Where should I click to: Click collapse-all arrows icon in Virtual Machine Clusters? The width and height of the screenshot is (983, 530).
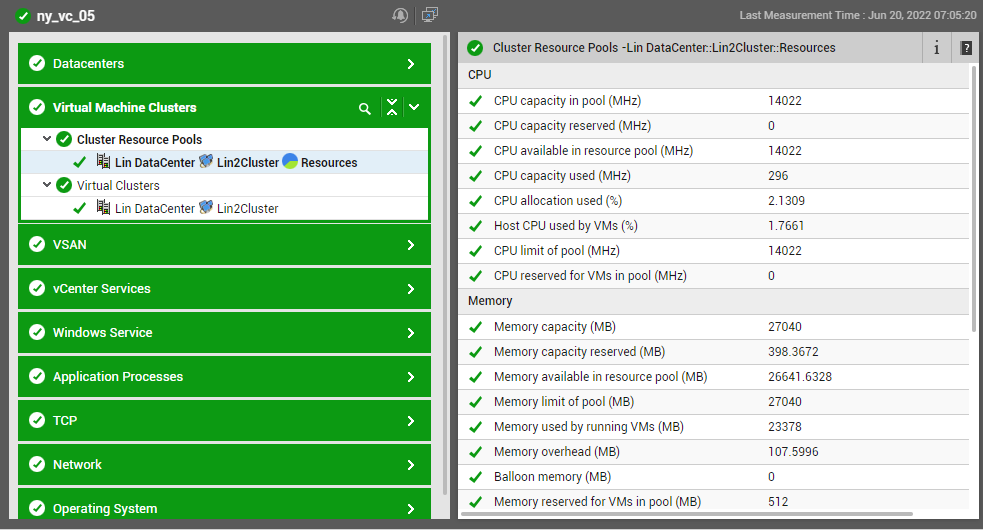point(392,107)
